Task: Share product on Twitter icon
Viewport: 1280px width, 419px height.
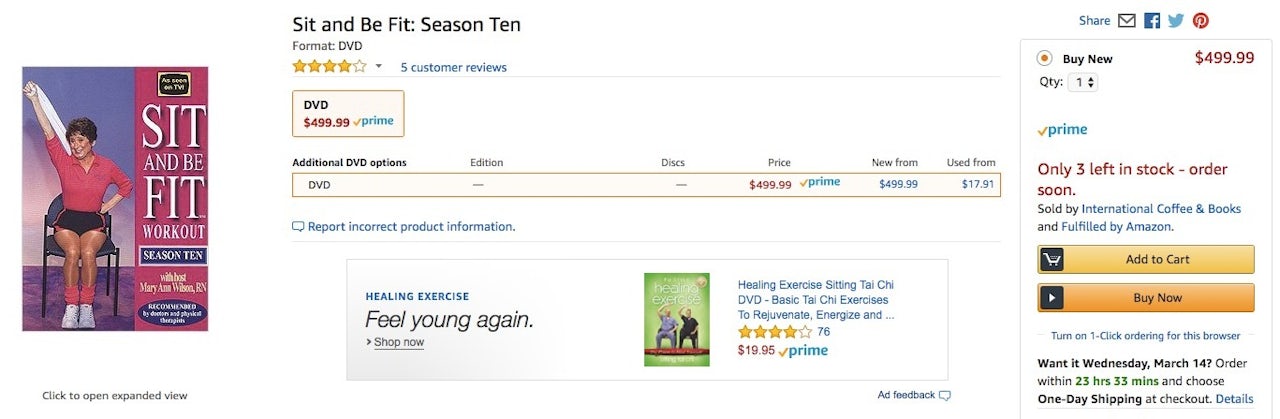Action: click(1176, 20)
